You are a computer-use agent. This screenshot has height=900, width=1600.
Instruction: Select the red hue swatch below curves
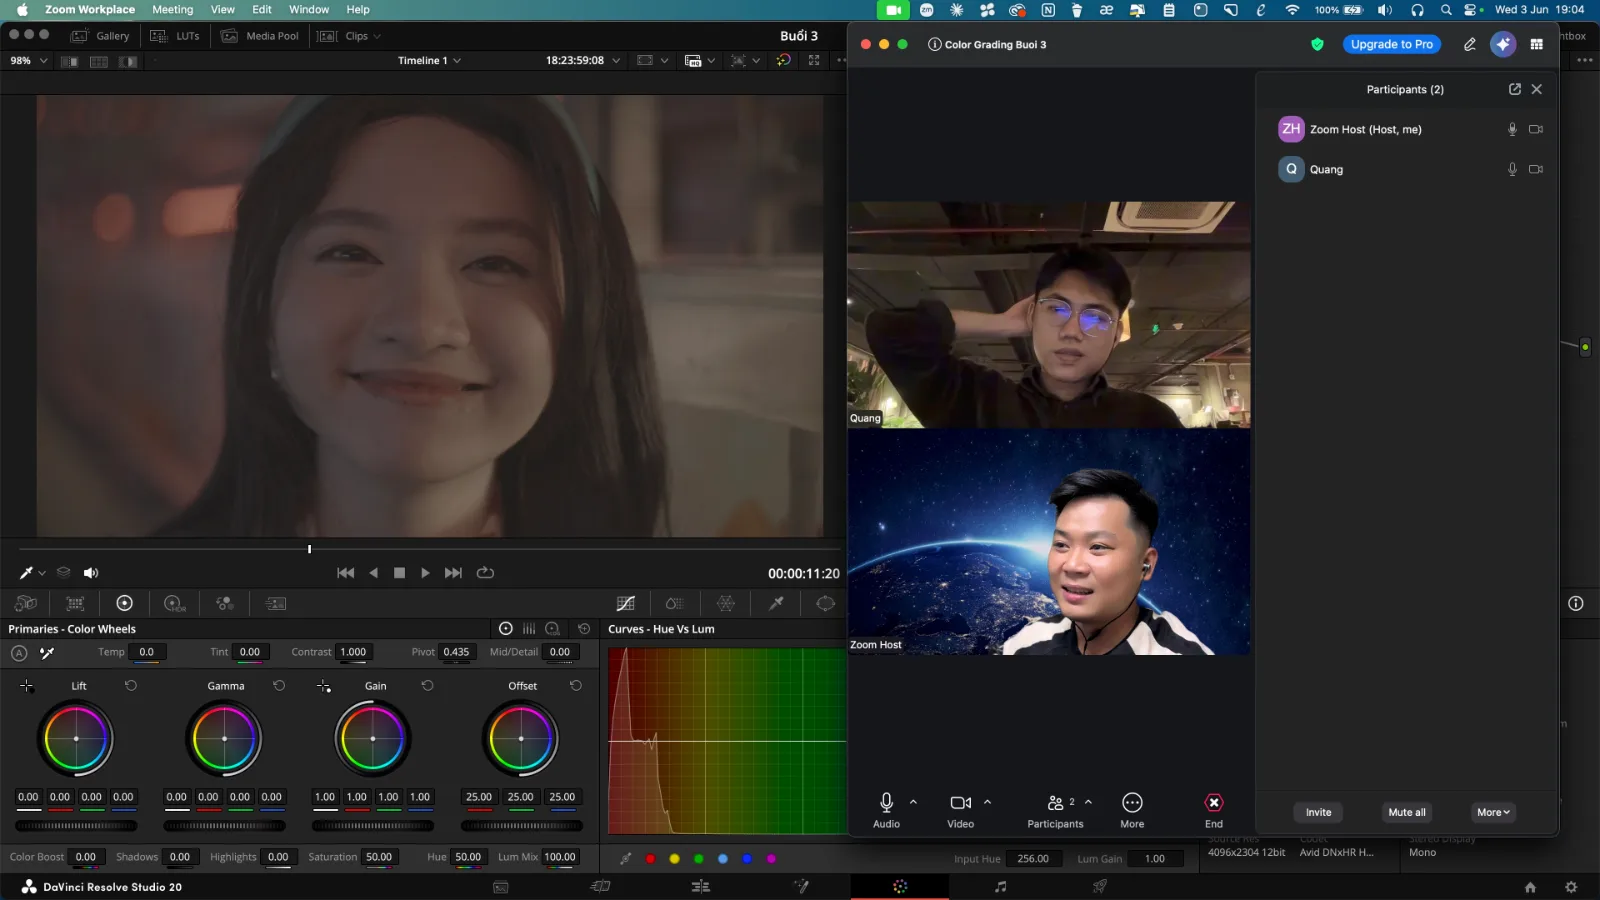pyautogui.click(x=651, y=859)
